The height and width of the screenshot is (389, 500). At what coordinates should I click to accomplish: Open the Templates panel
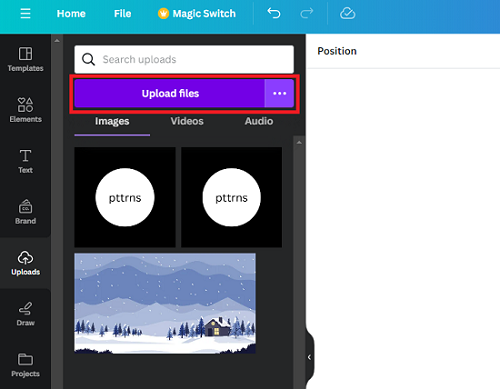click(x=25, y=59)
